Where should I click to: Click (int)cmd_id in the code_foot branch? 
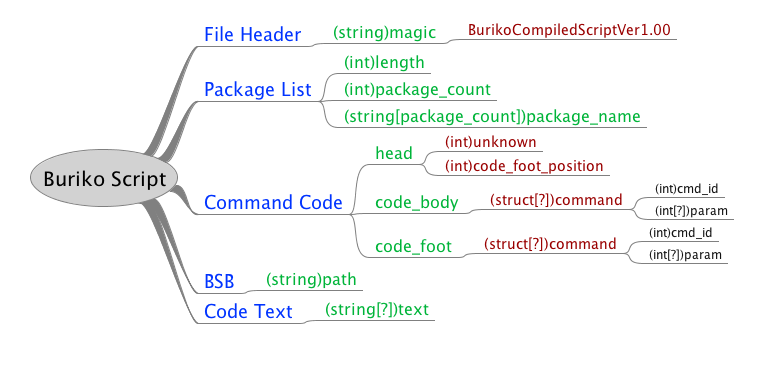tap(680, 232)
